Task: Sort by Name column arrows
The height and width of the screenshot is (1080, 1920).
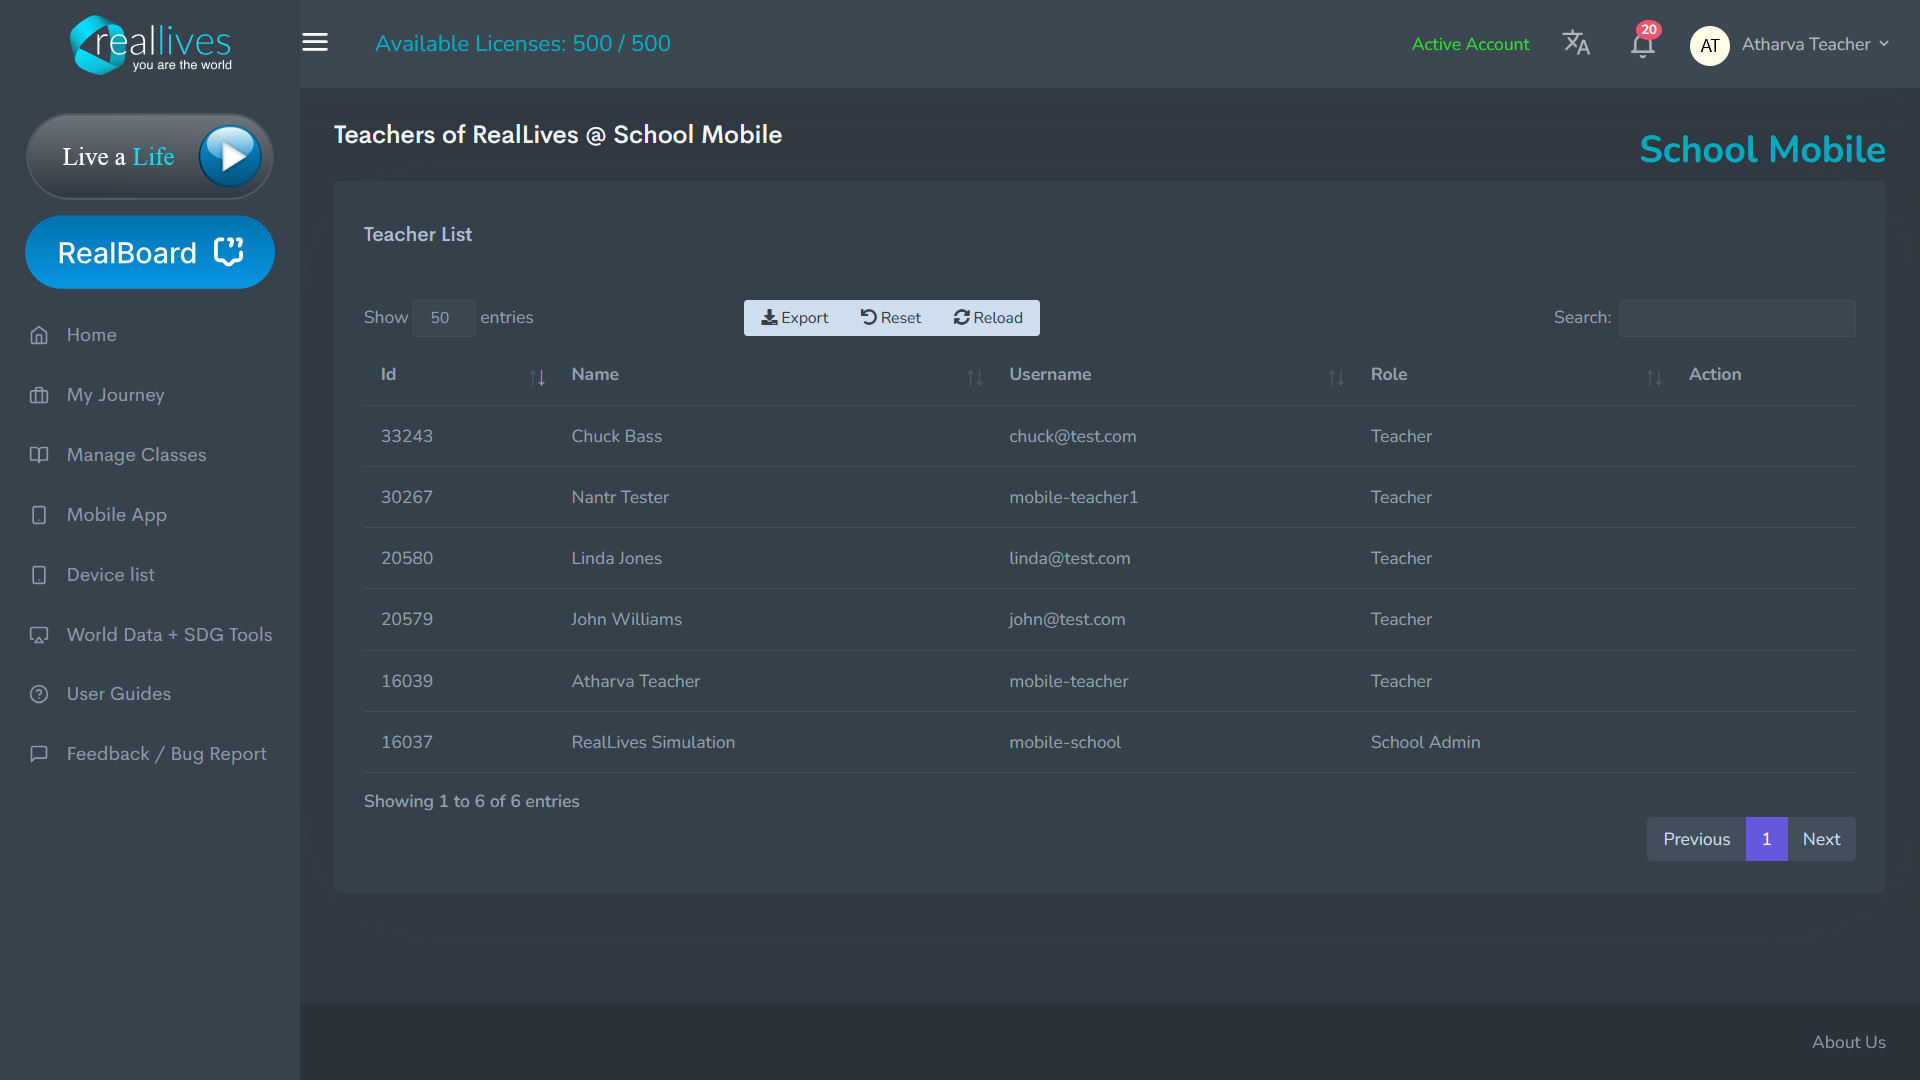Action: point(975,377)
